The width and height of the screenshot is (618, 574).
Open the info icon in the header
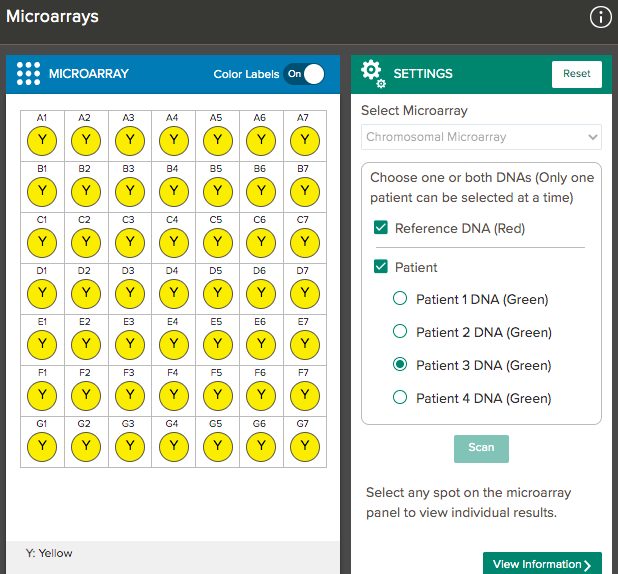click(x=600, y=18)
